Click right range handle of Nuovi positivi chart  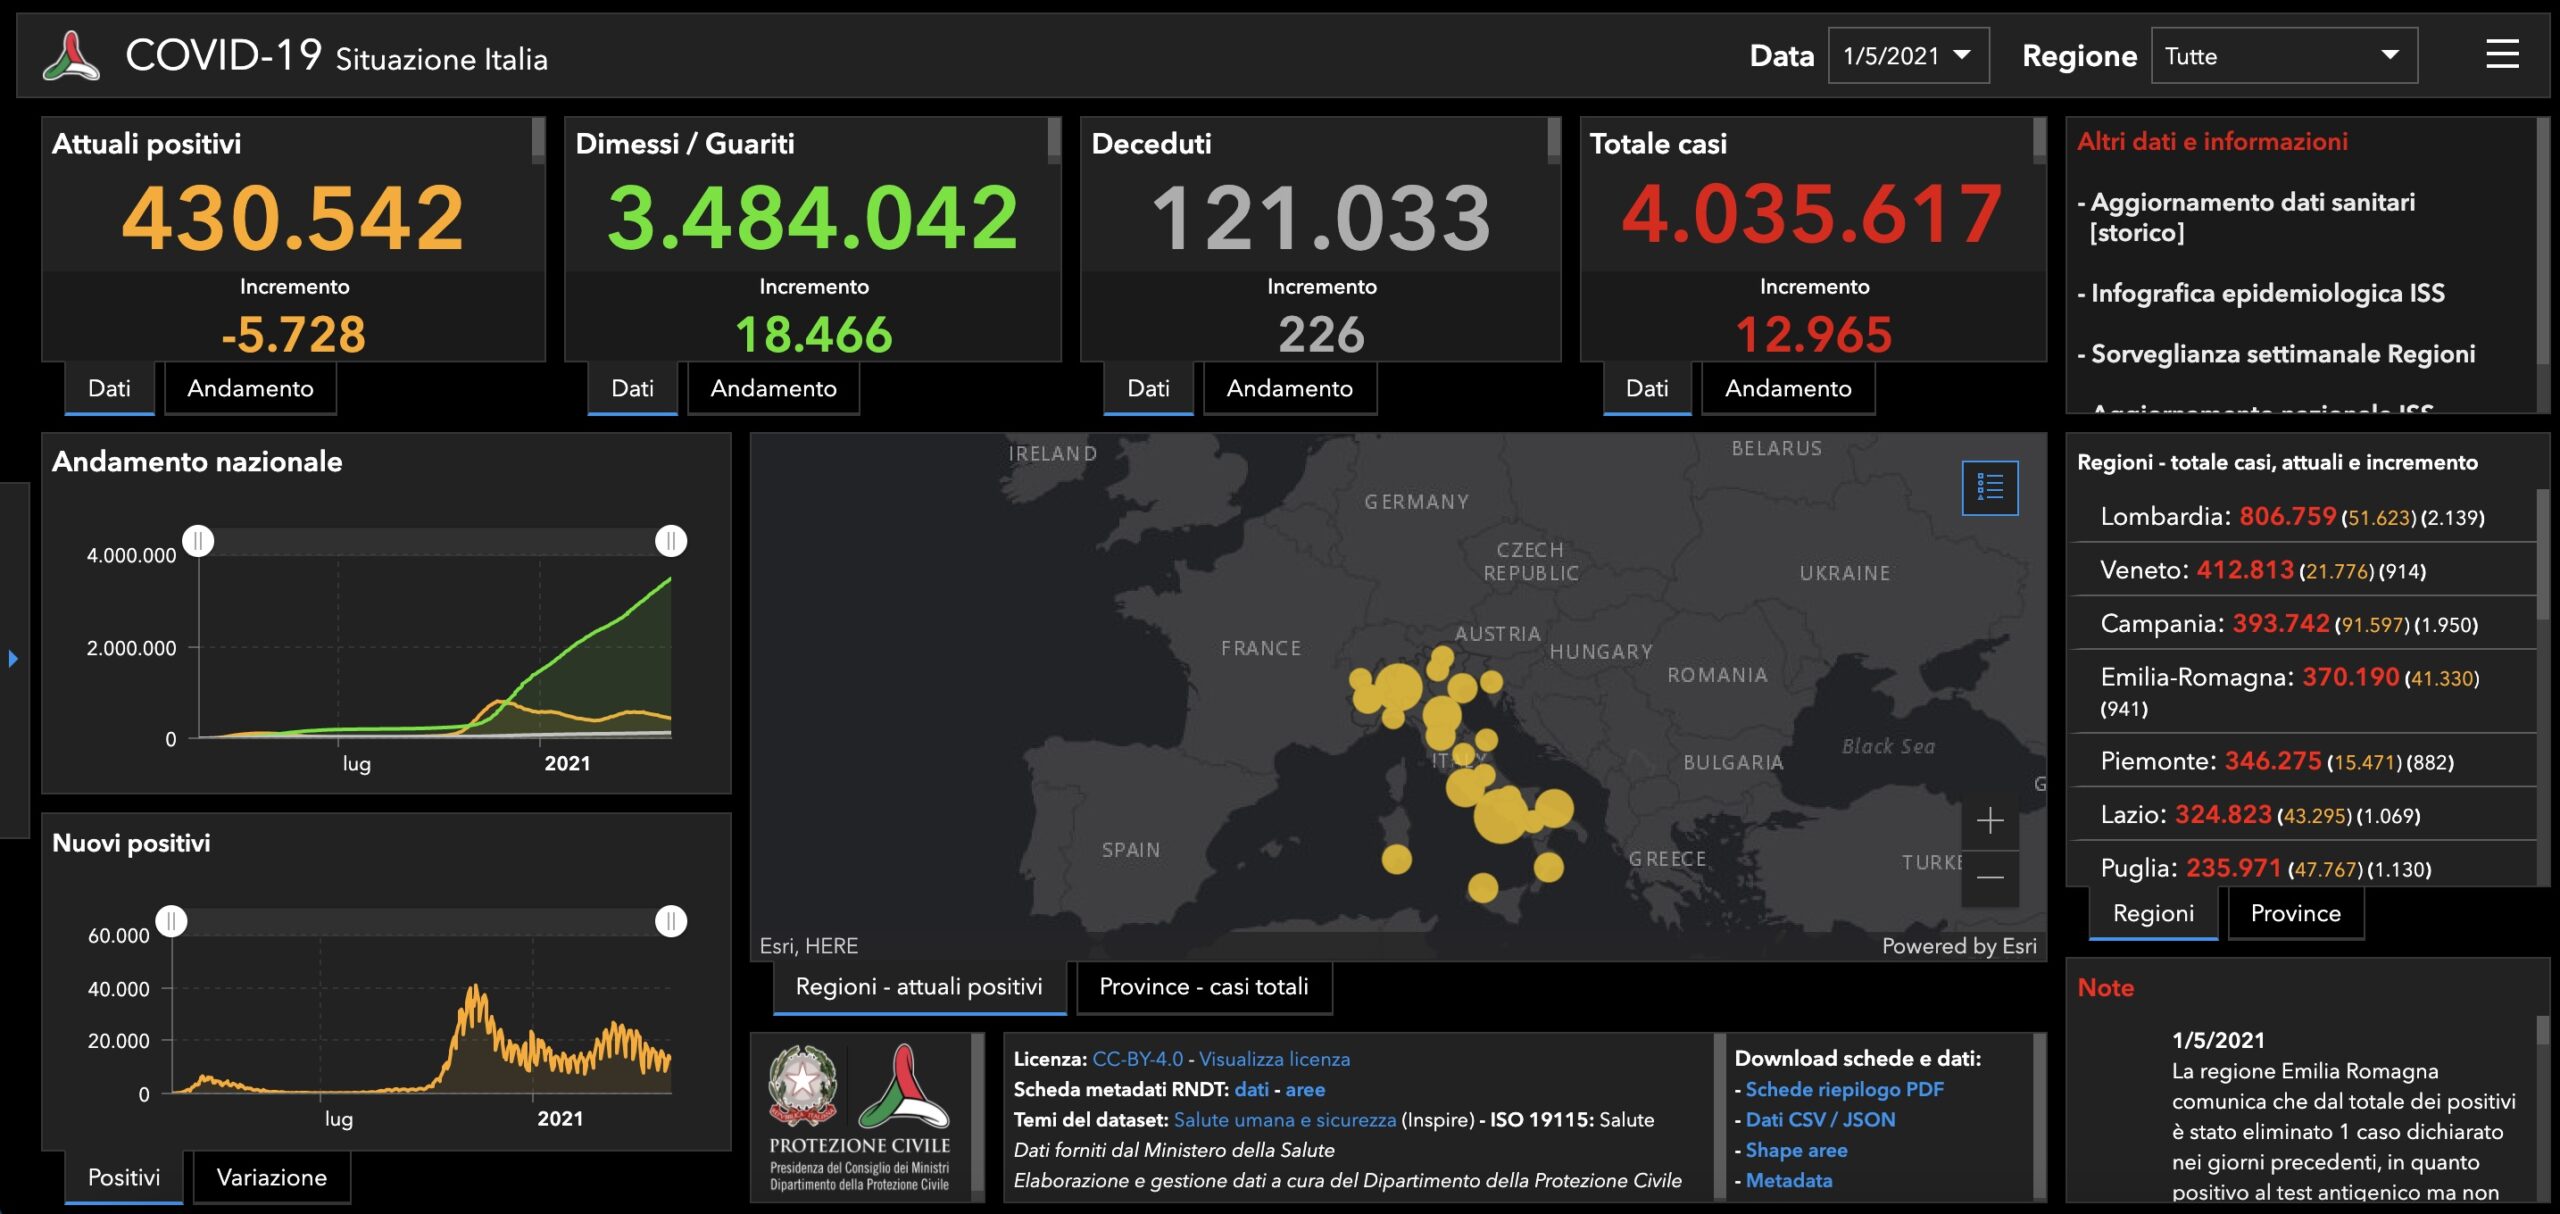671,921
